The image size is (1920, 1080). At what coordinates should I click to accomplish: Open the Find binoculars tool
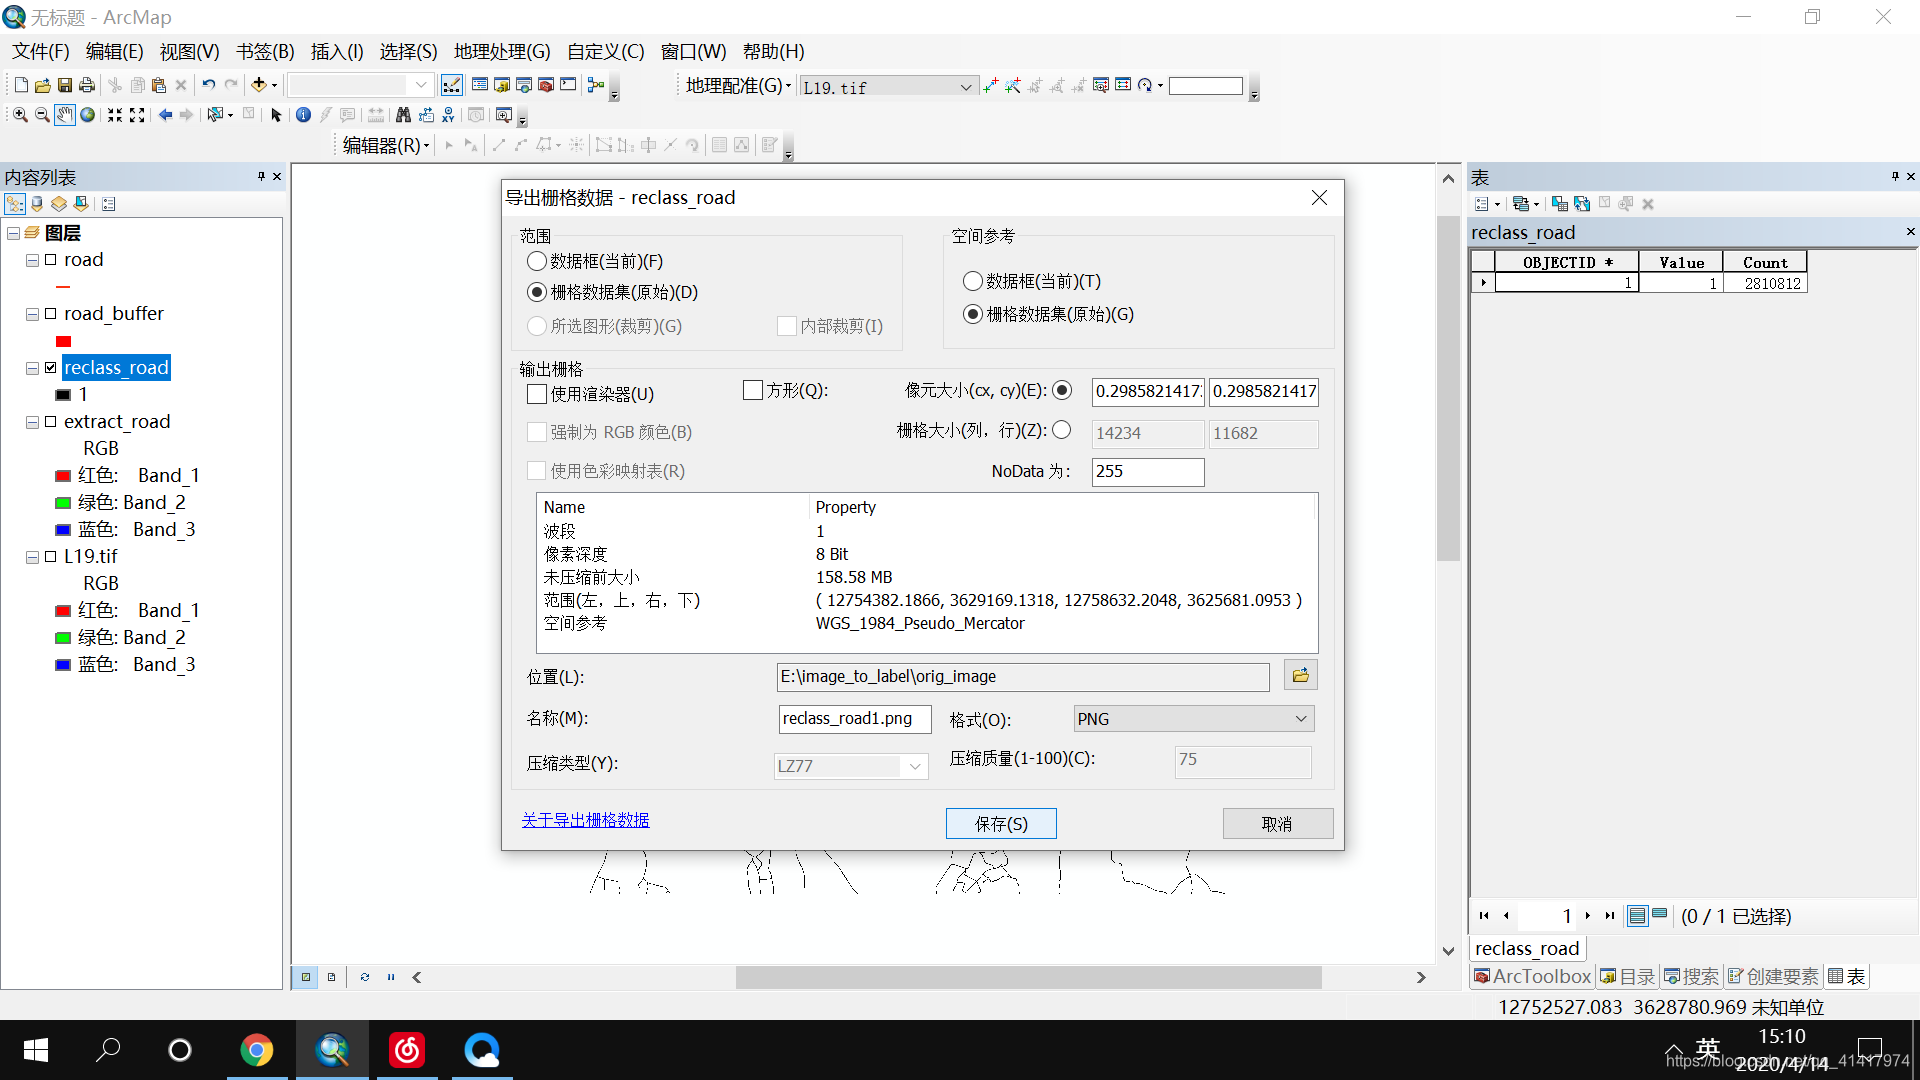click(x=403, y=115)
